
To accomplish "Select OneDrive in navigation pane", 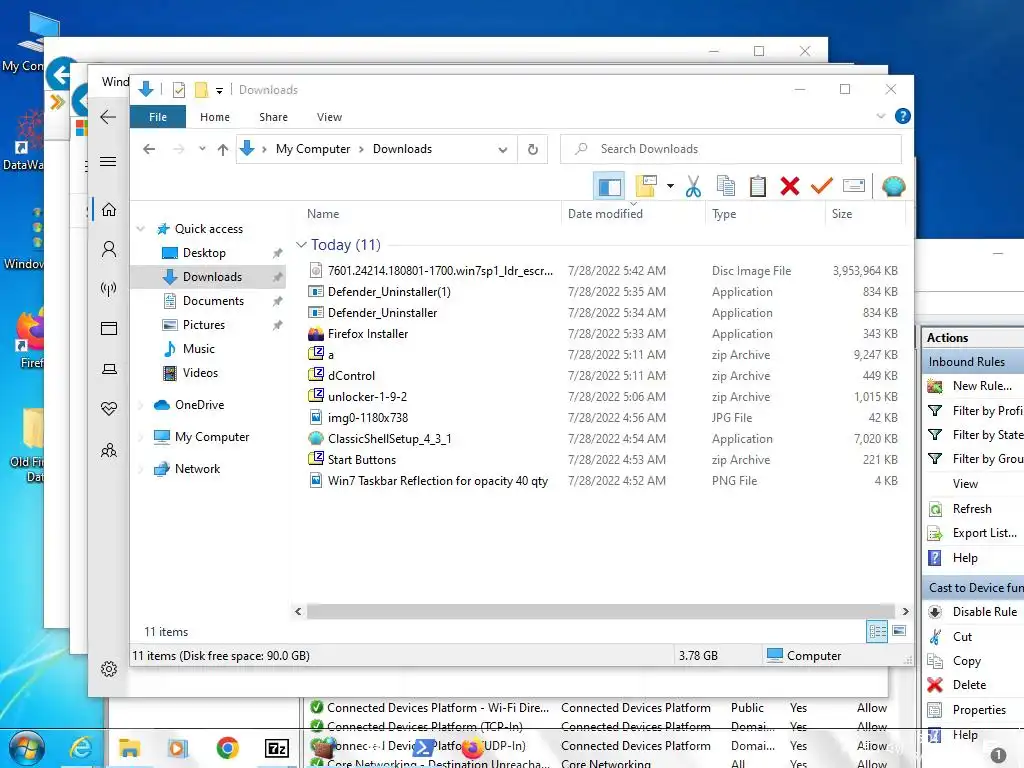I will (199, 405).
